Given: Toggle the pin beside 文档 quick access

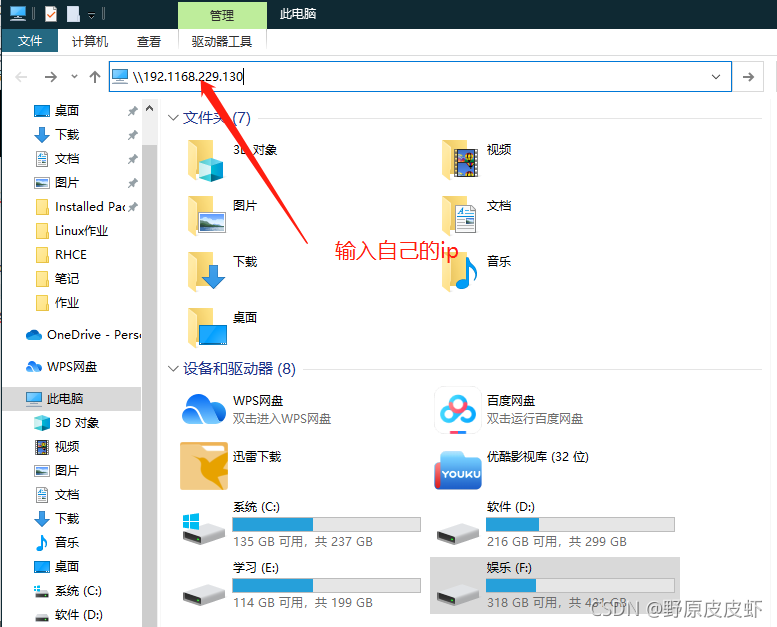Looking at the screenshot, I should (132, 159).
